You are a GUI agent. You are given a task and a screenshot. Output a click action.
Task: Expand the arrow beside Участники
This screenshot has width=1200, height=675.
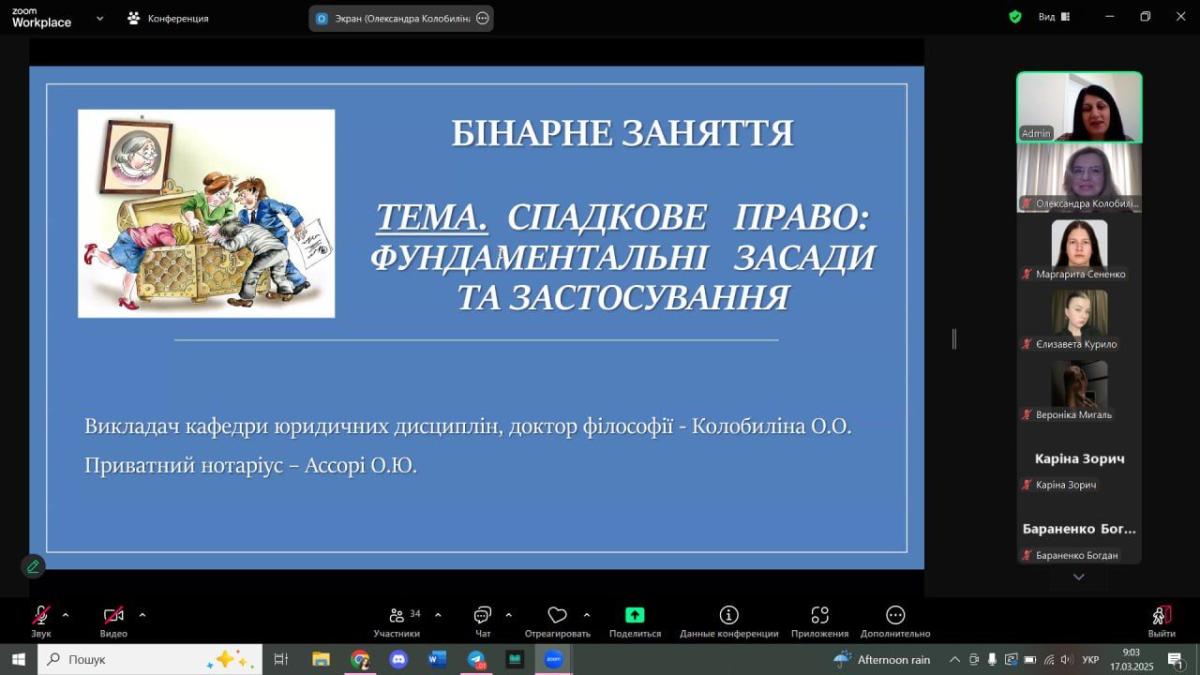tap(438, 615)
